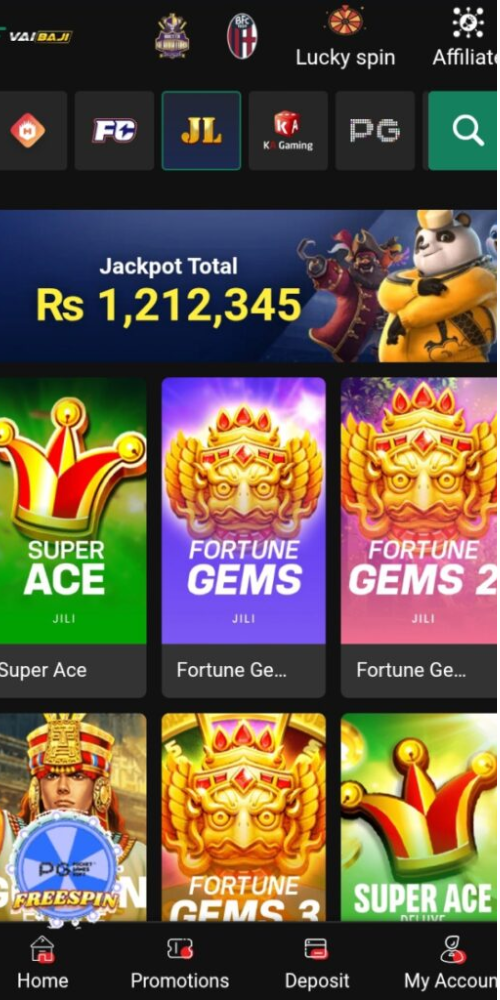500x1000 pixels.
Task: Tap the floating PG Freespin wheel
Action: (x=64, y=867)
